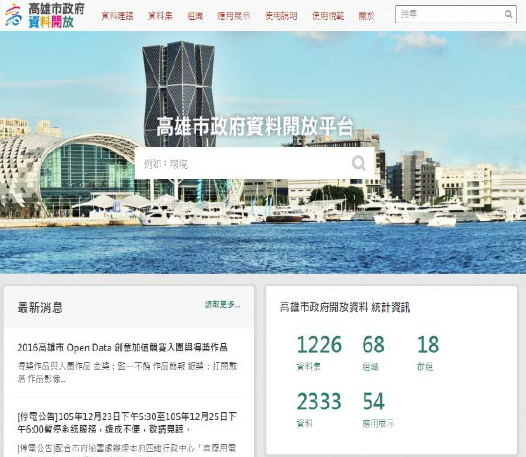
Task: Click the 1226 資料集 statistic
Action: pyautogui.click(x=319, y=352)
